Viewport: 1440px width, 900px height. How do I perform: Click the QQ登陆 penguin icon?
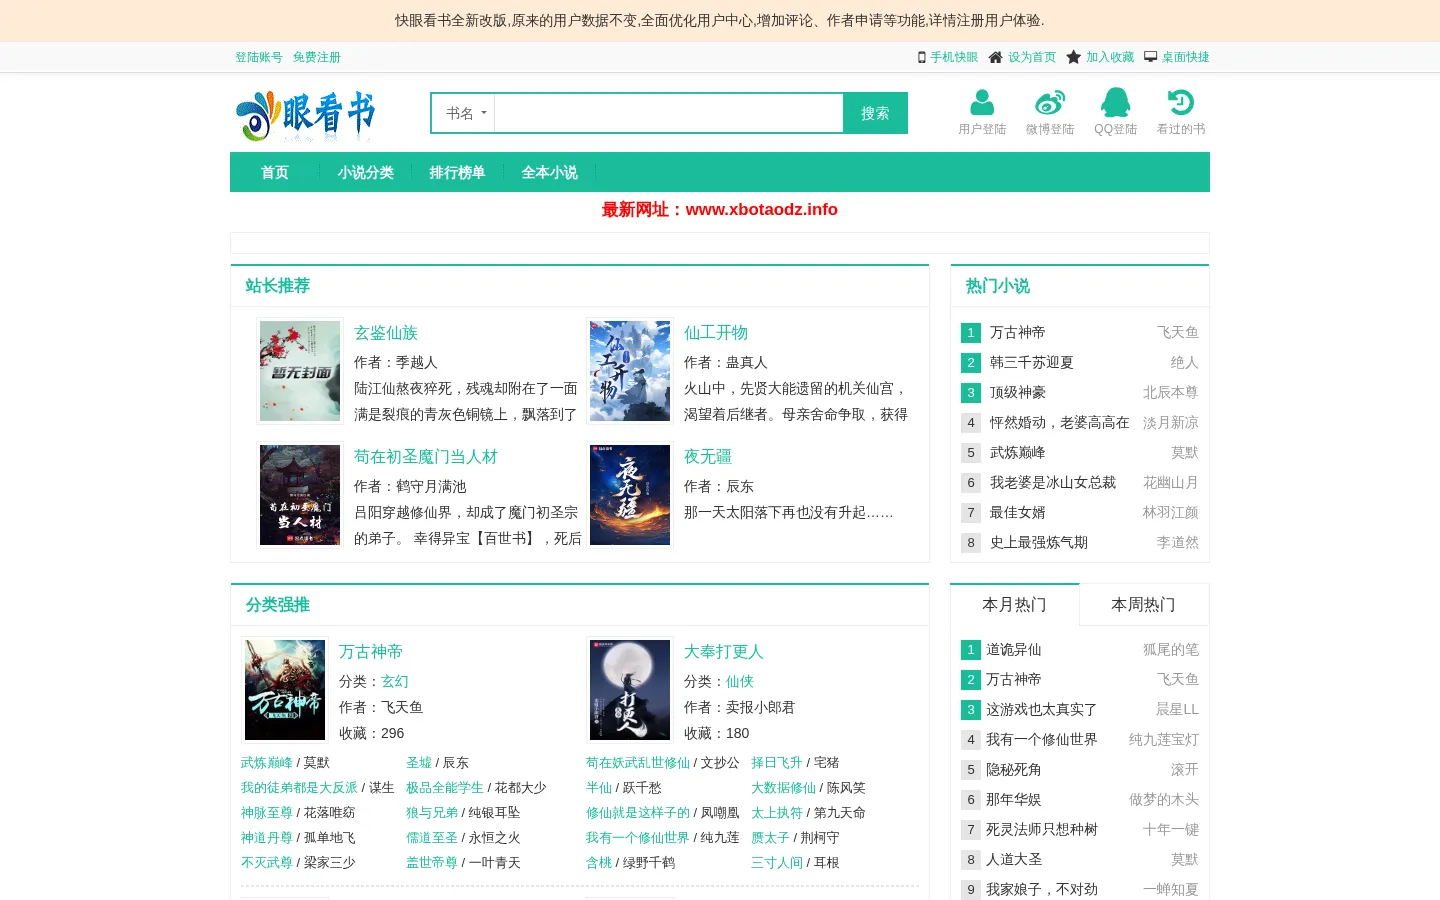pyautogui.click(x=1115, y=102)
